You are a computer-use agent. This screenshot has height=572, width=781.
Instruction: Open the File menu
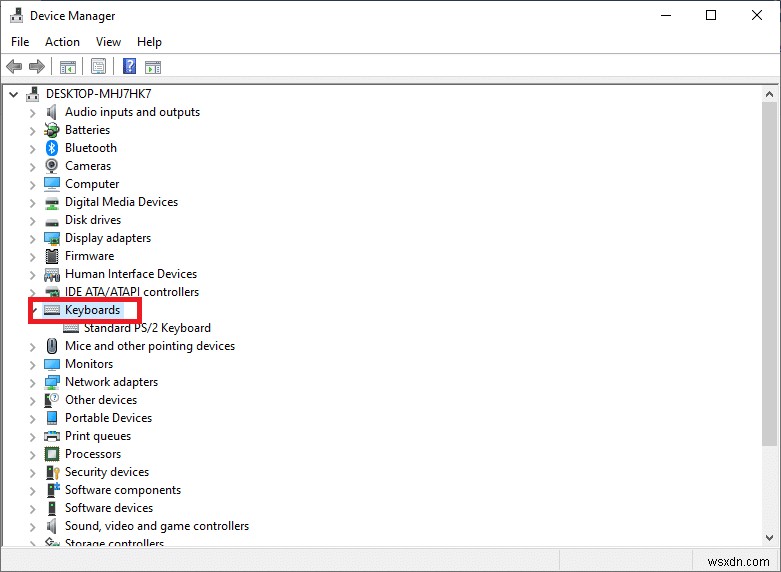tap(20, 42)
